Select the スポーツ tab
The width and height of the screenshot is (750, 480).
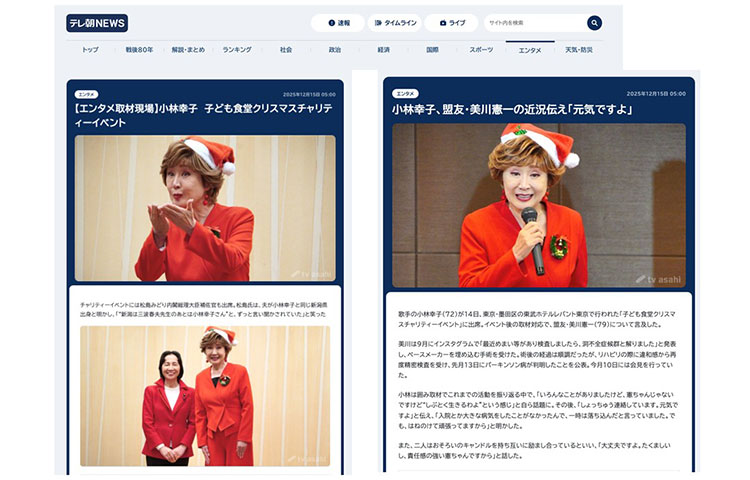481,49
